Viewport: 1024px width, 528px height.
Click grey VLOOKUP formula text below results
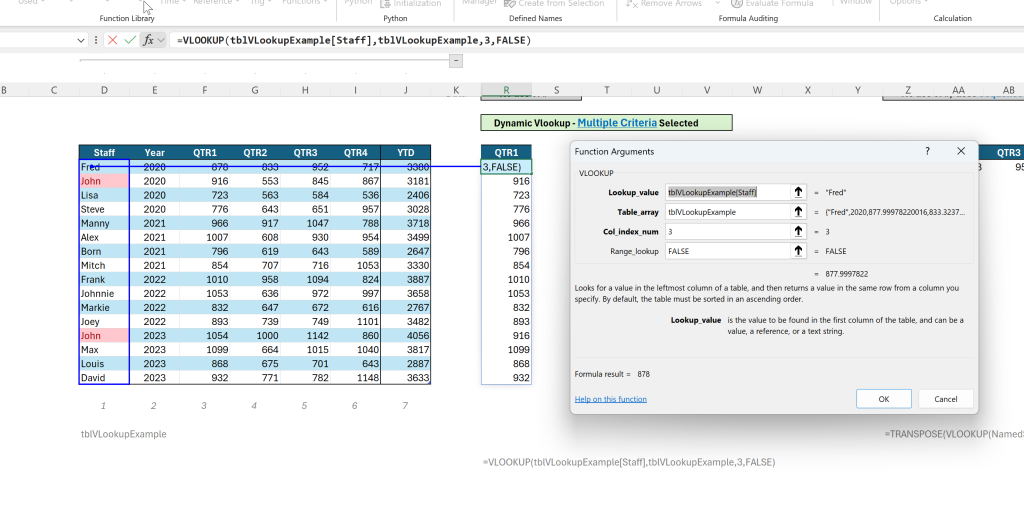[629, 462]
